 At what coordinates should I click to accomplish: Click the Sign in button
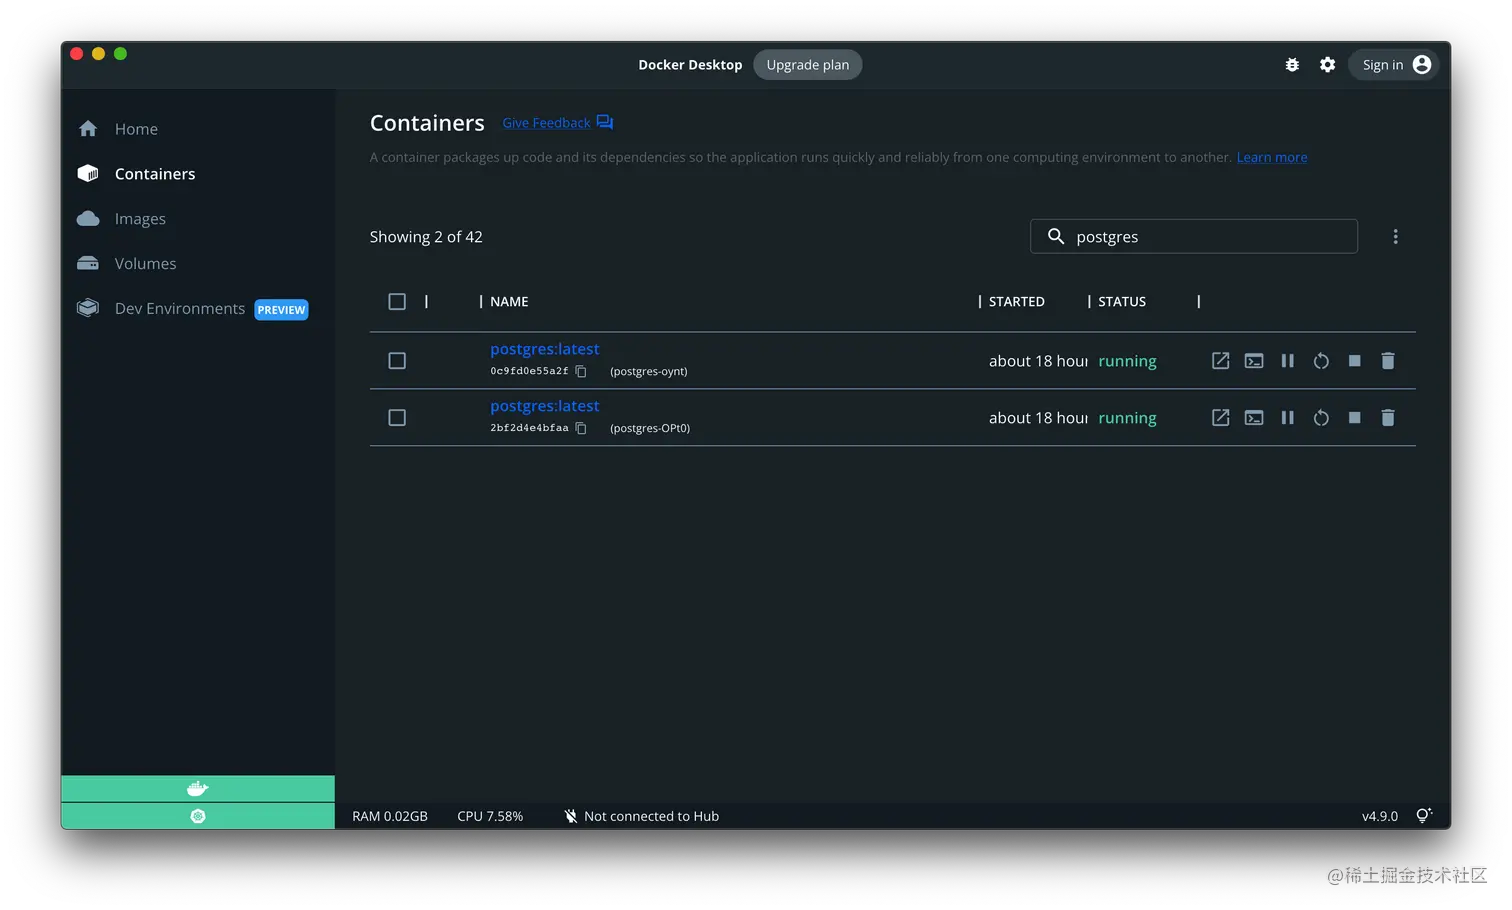(x=1394, y=65)
